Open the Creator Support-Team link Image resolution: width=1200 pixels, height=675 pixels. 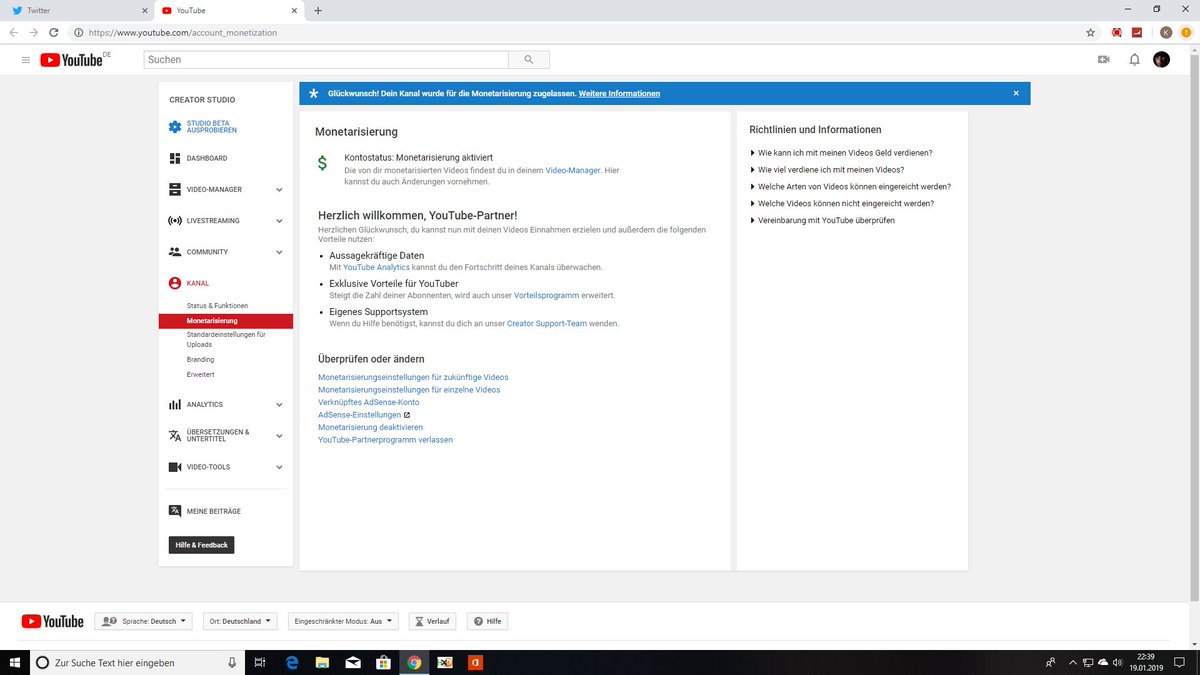click(x=547, y=324)
